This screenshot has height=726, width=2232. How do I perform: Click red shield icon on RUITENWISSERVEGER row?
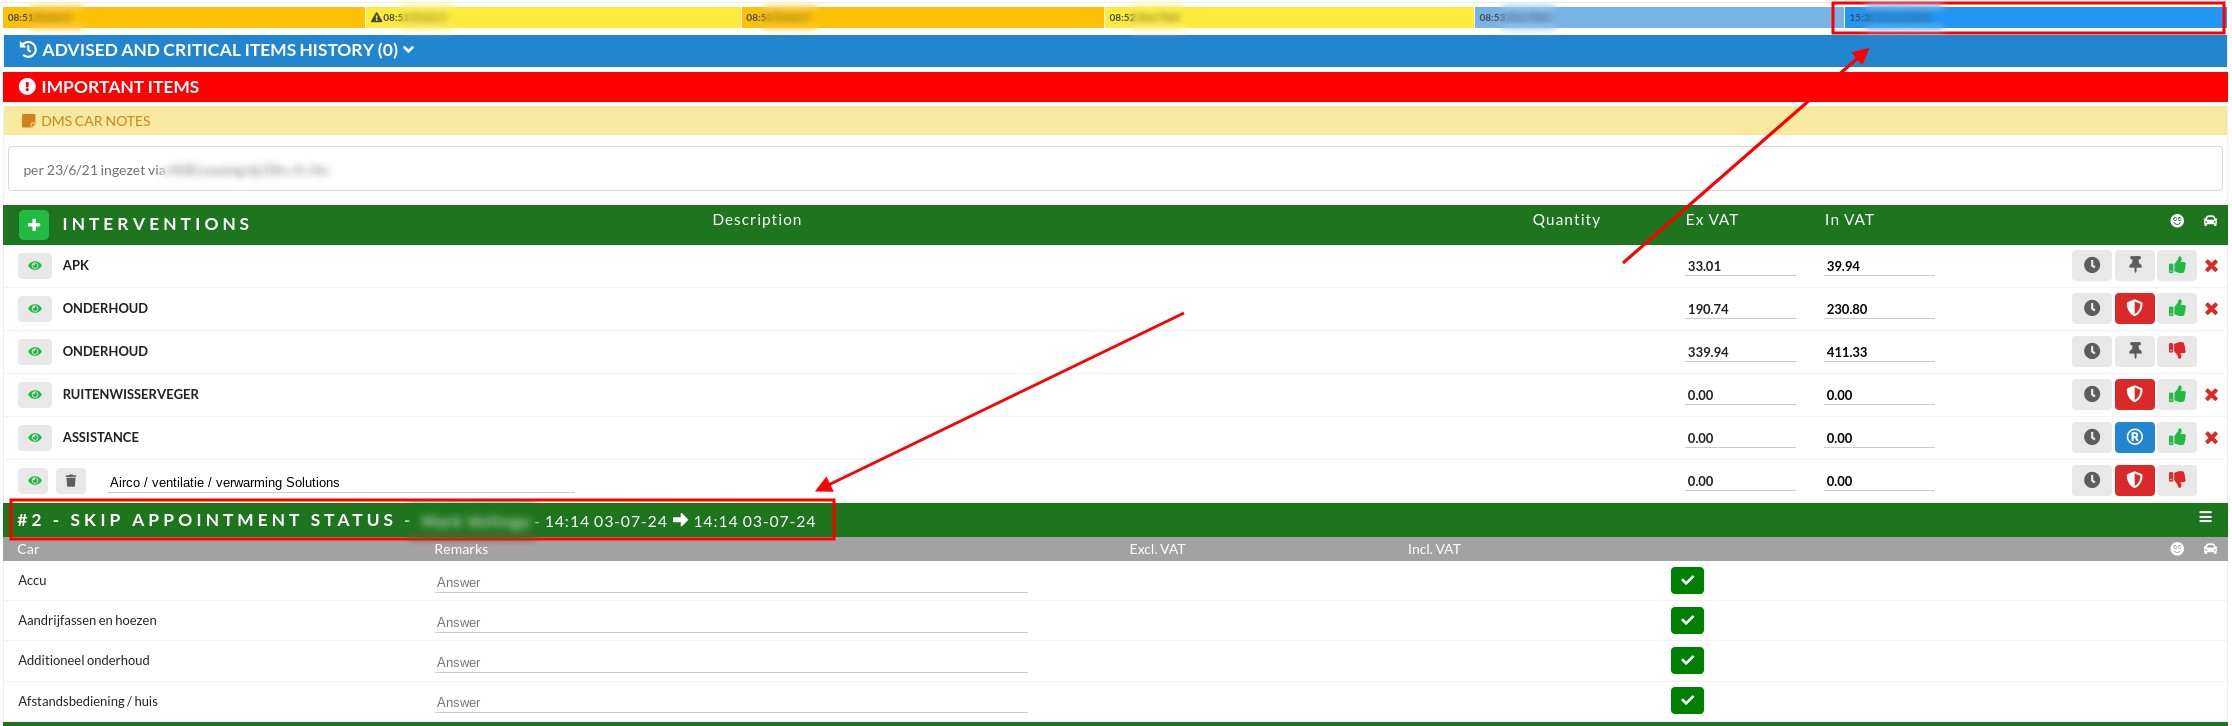(2134, 394)
